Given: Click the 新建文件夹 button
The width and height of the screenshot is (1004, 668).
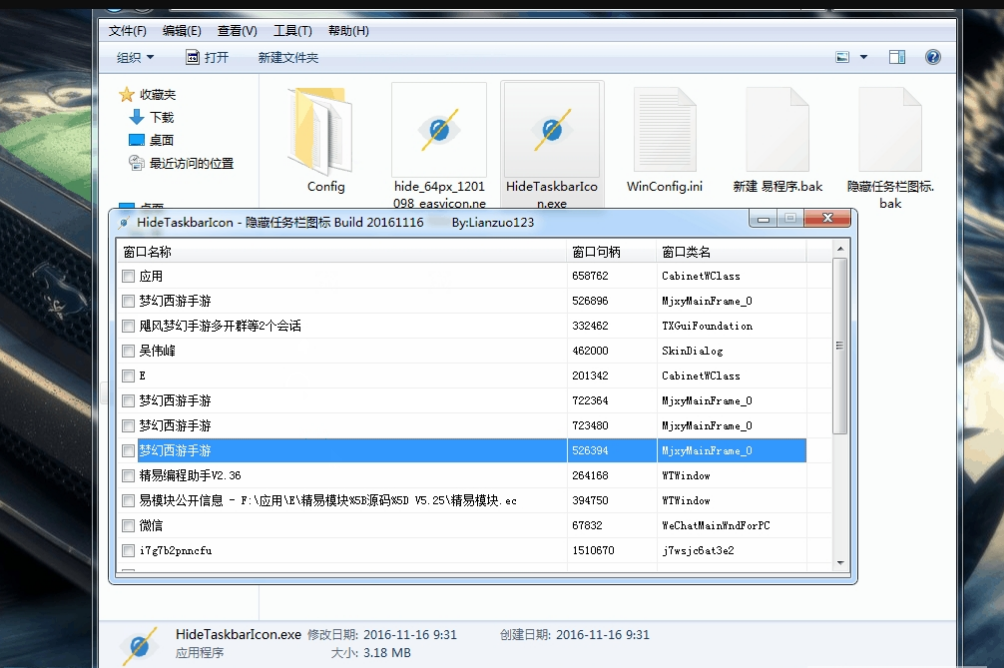Looking at the screenshot, I should [288, 58].
